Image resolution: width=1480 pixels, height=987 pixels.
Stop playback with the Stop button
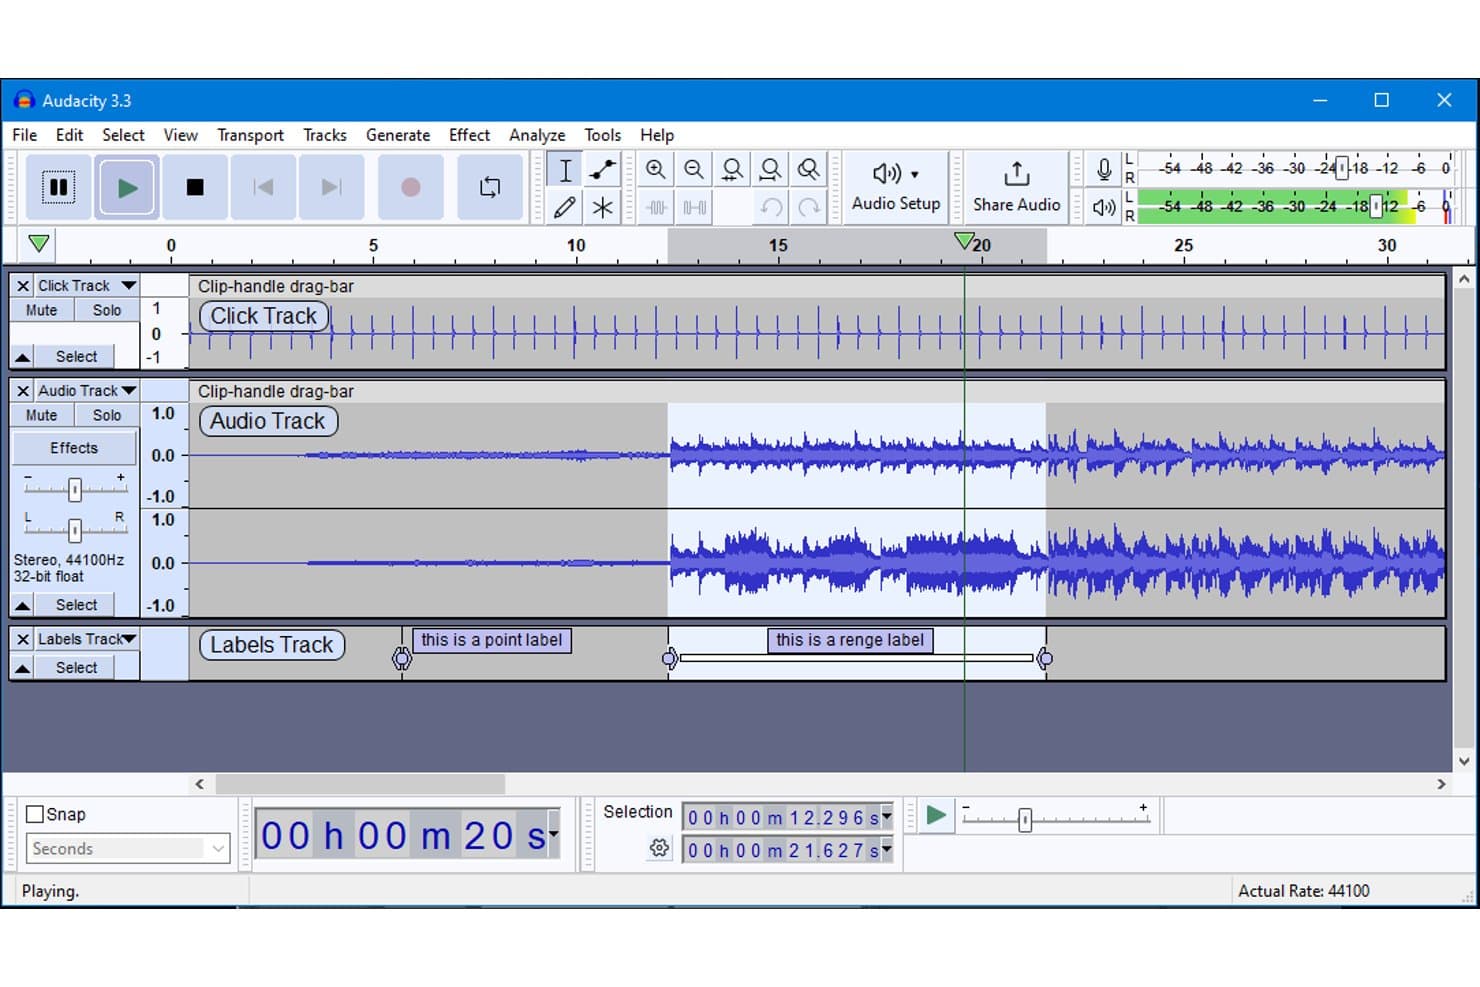tap(195, 187)
